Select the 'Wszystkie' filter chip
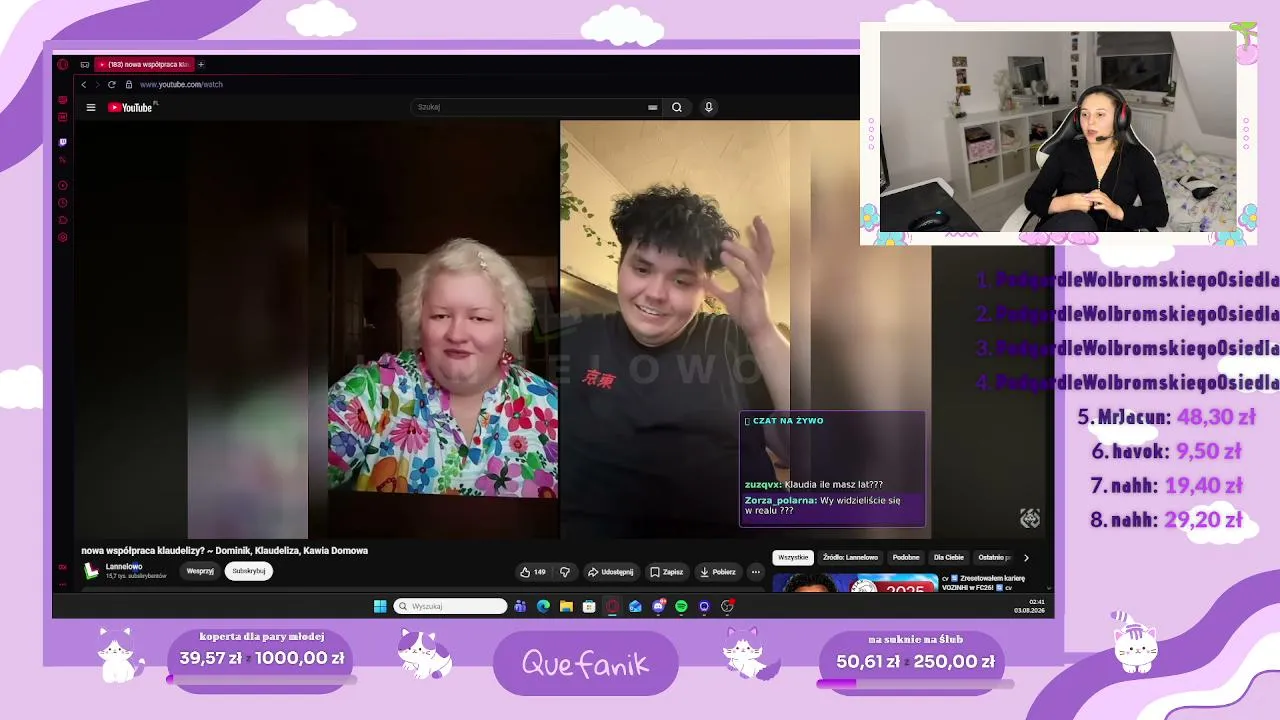The height and width of the screenshot is (720, 1280). [x=793, y=557]
